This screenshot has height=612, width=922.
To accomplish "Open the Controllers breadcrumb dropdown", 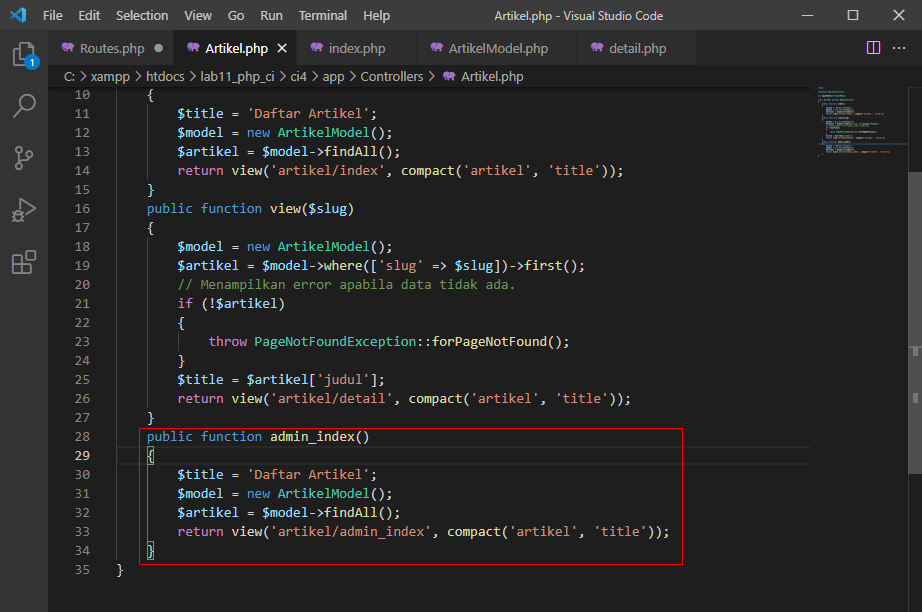I will [x=392, y=76].
